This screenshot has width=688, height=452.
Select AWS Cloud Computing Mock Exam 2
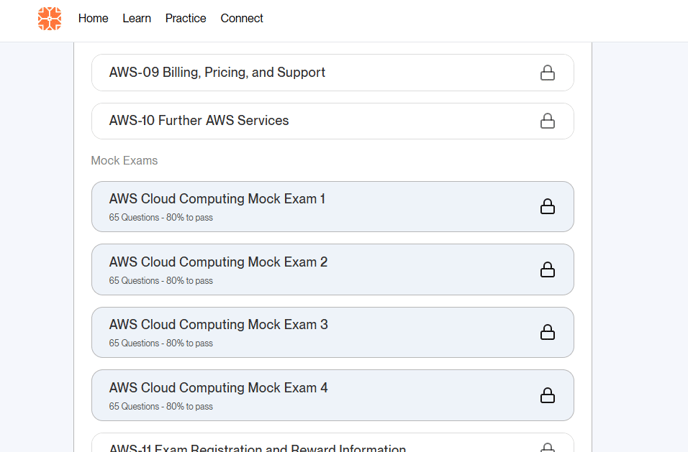point(218,262)
